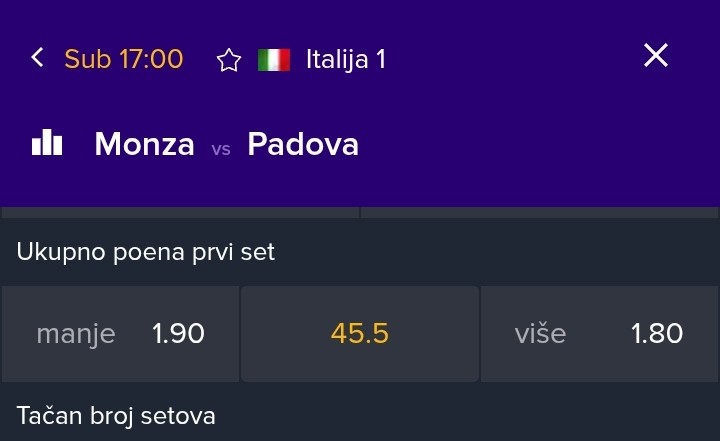Select the Padova team name
The image size is (720, 441).
pos(302,145)
